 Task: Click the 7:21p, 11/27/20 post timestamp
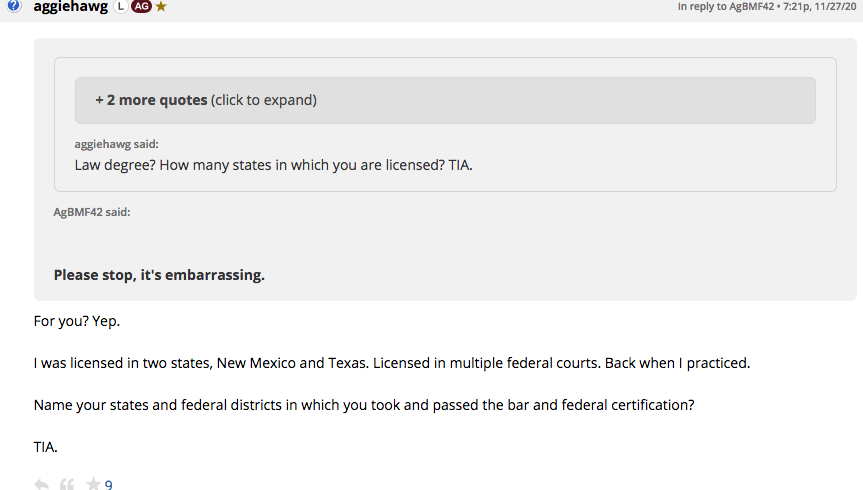[x=818, y=7]
